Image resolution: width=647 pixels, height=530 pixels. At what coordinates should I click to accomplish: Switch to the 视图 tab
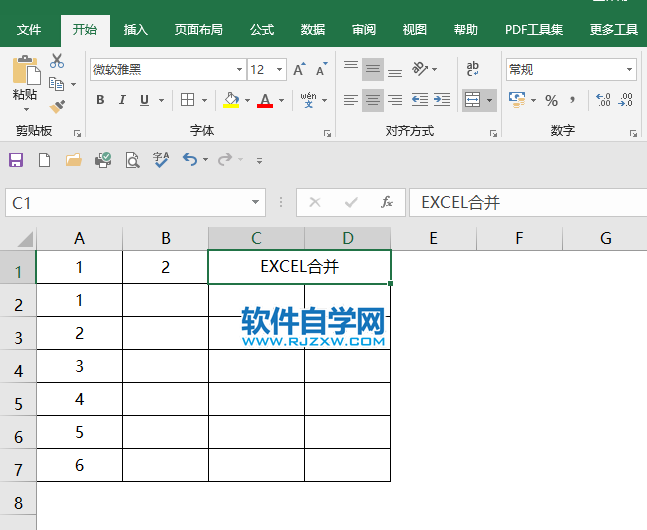(414, 30)
